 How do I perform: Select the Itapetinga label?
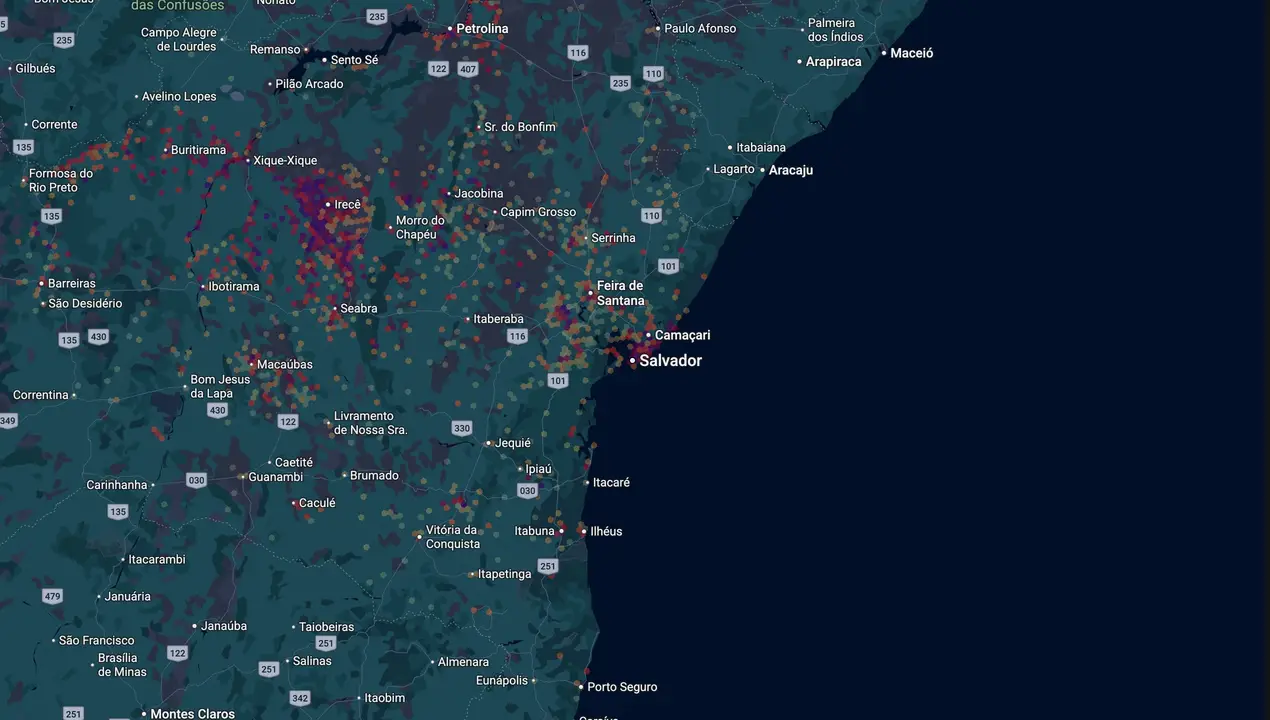coord(505,575)
